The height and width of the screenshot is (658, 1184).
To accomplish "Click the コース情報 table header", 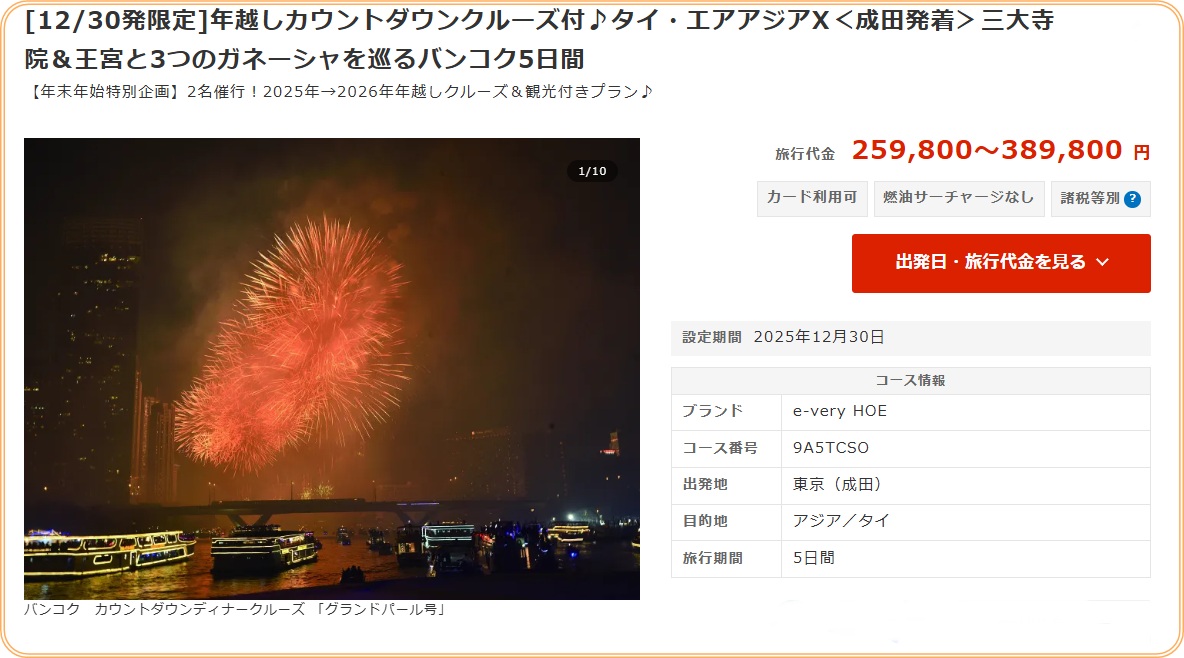I will coord(911,381).
